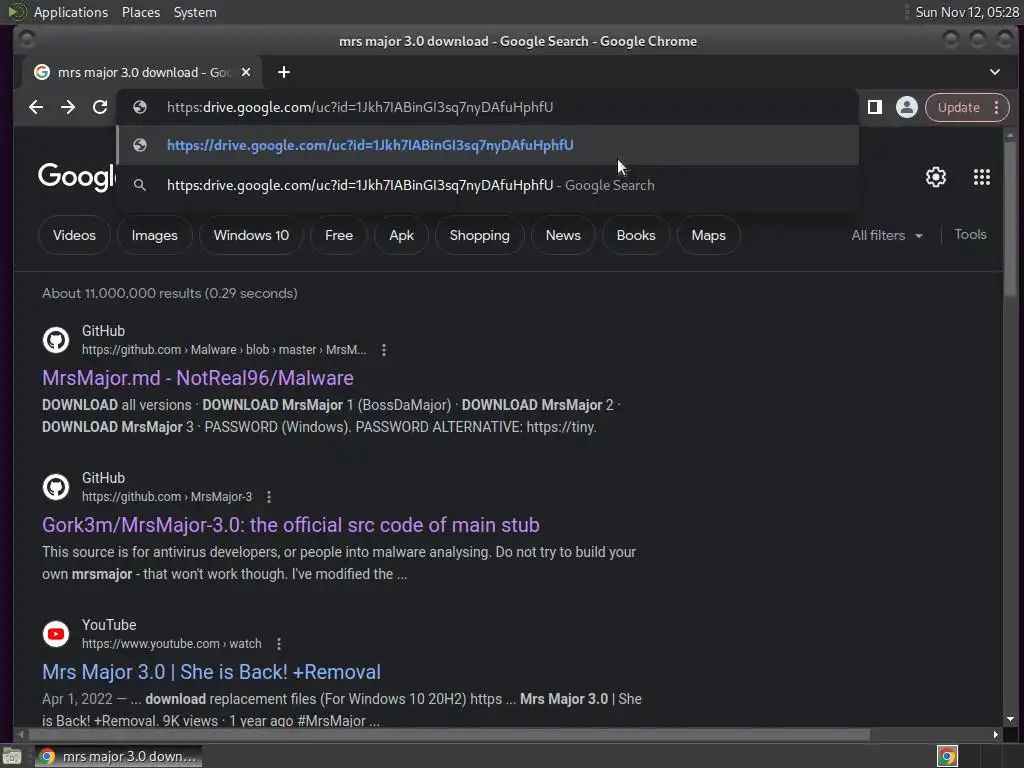The image size is (1024, 768).
Task: Apply the Windows 10 filter chip
Action: (251, 235)
